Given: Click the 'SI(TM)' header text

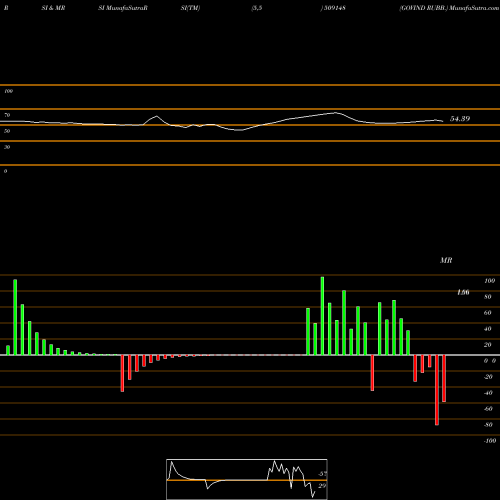Looking at the screenshot, I should 190,8.
